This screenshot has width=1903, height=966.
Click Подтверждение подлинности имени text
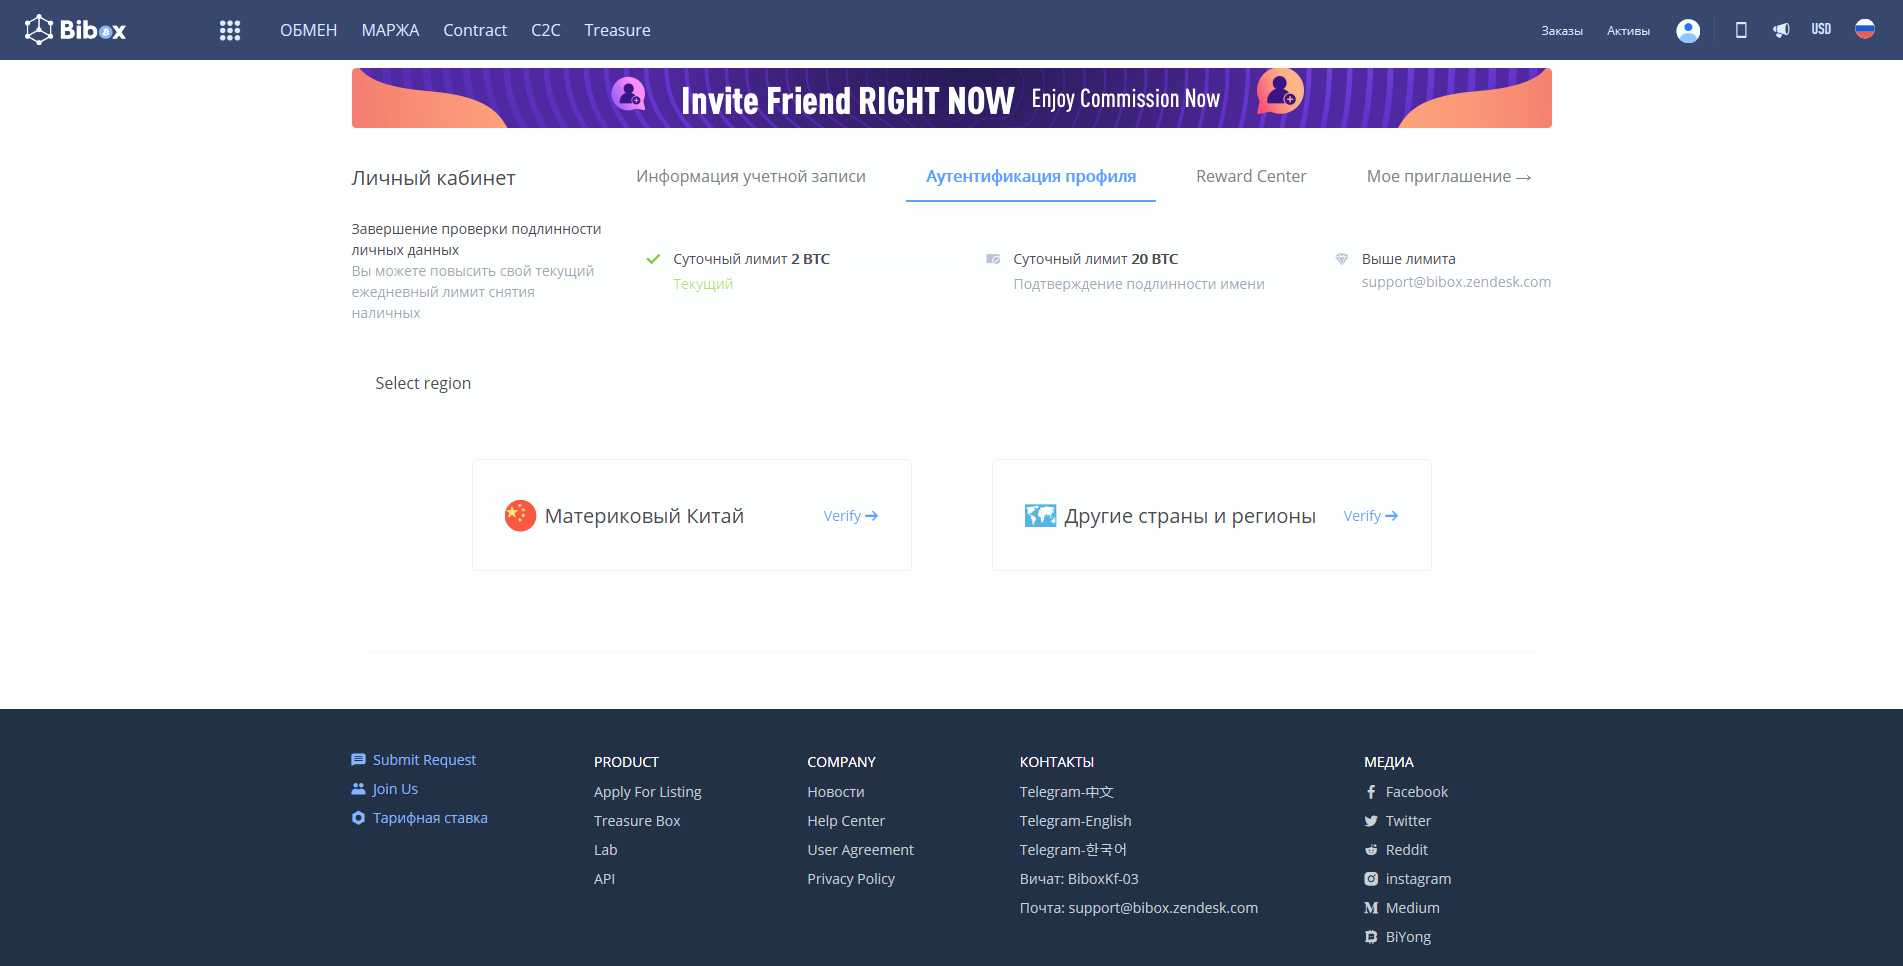(x=1139, y=284)
